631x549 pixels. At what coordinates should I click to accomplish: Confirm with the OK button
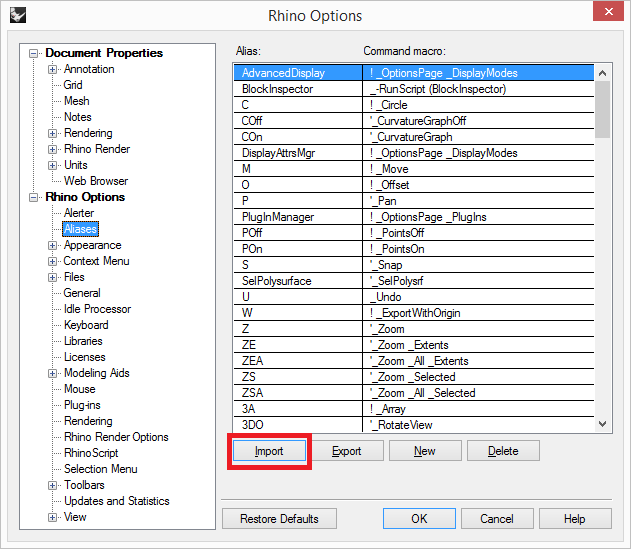click(x=419, y=518)
